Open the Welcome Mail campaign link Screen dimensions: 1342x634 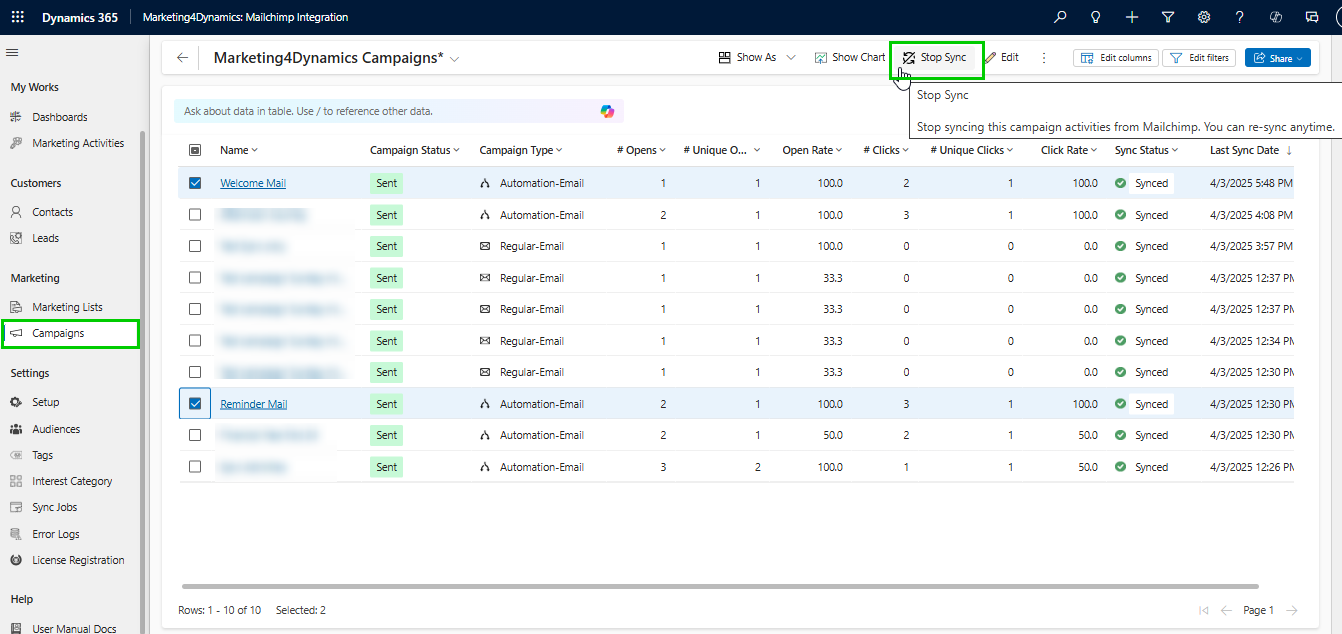[x=253, y=183]
